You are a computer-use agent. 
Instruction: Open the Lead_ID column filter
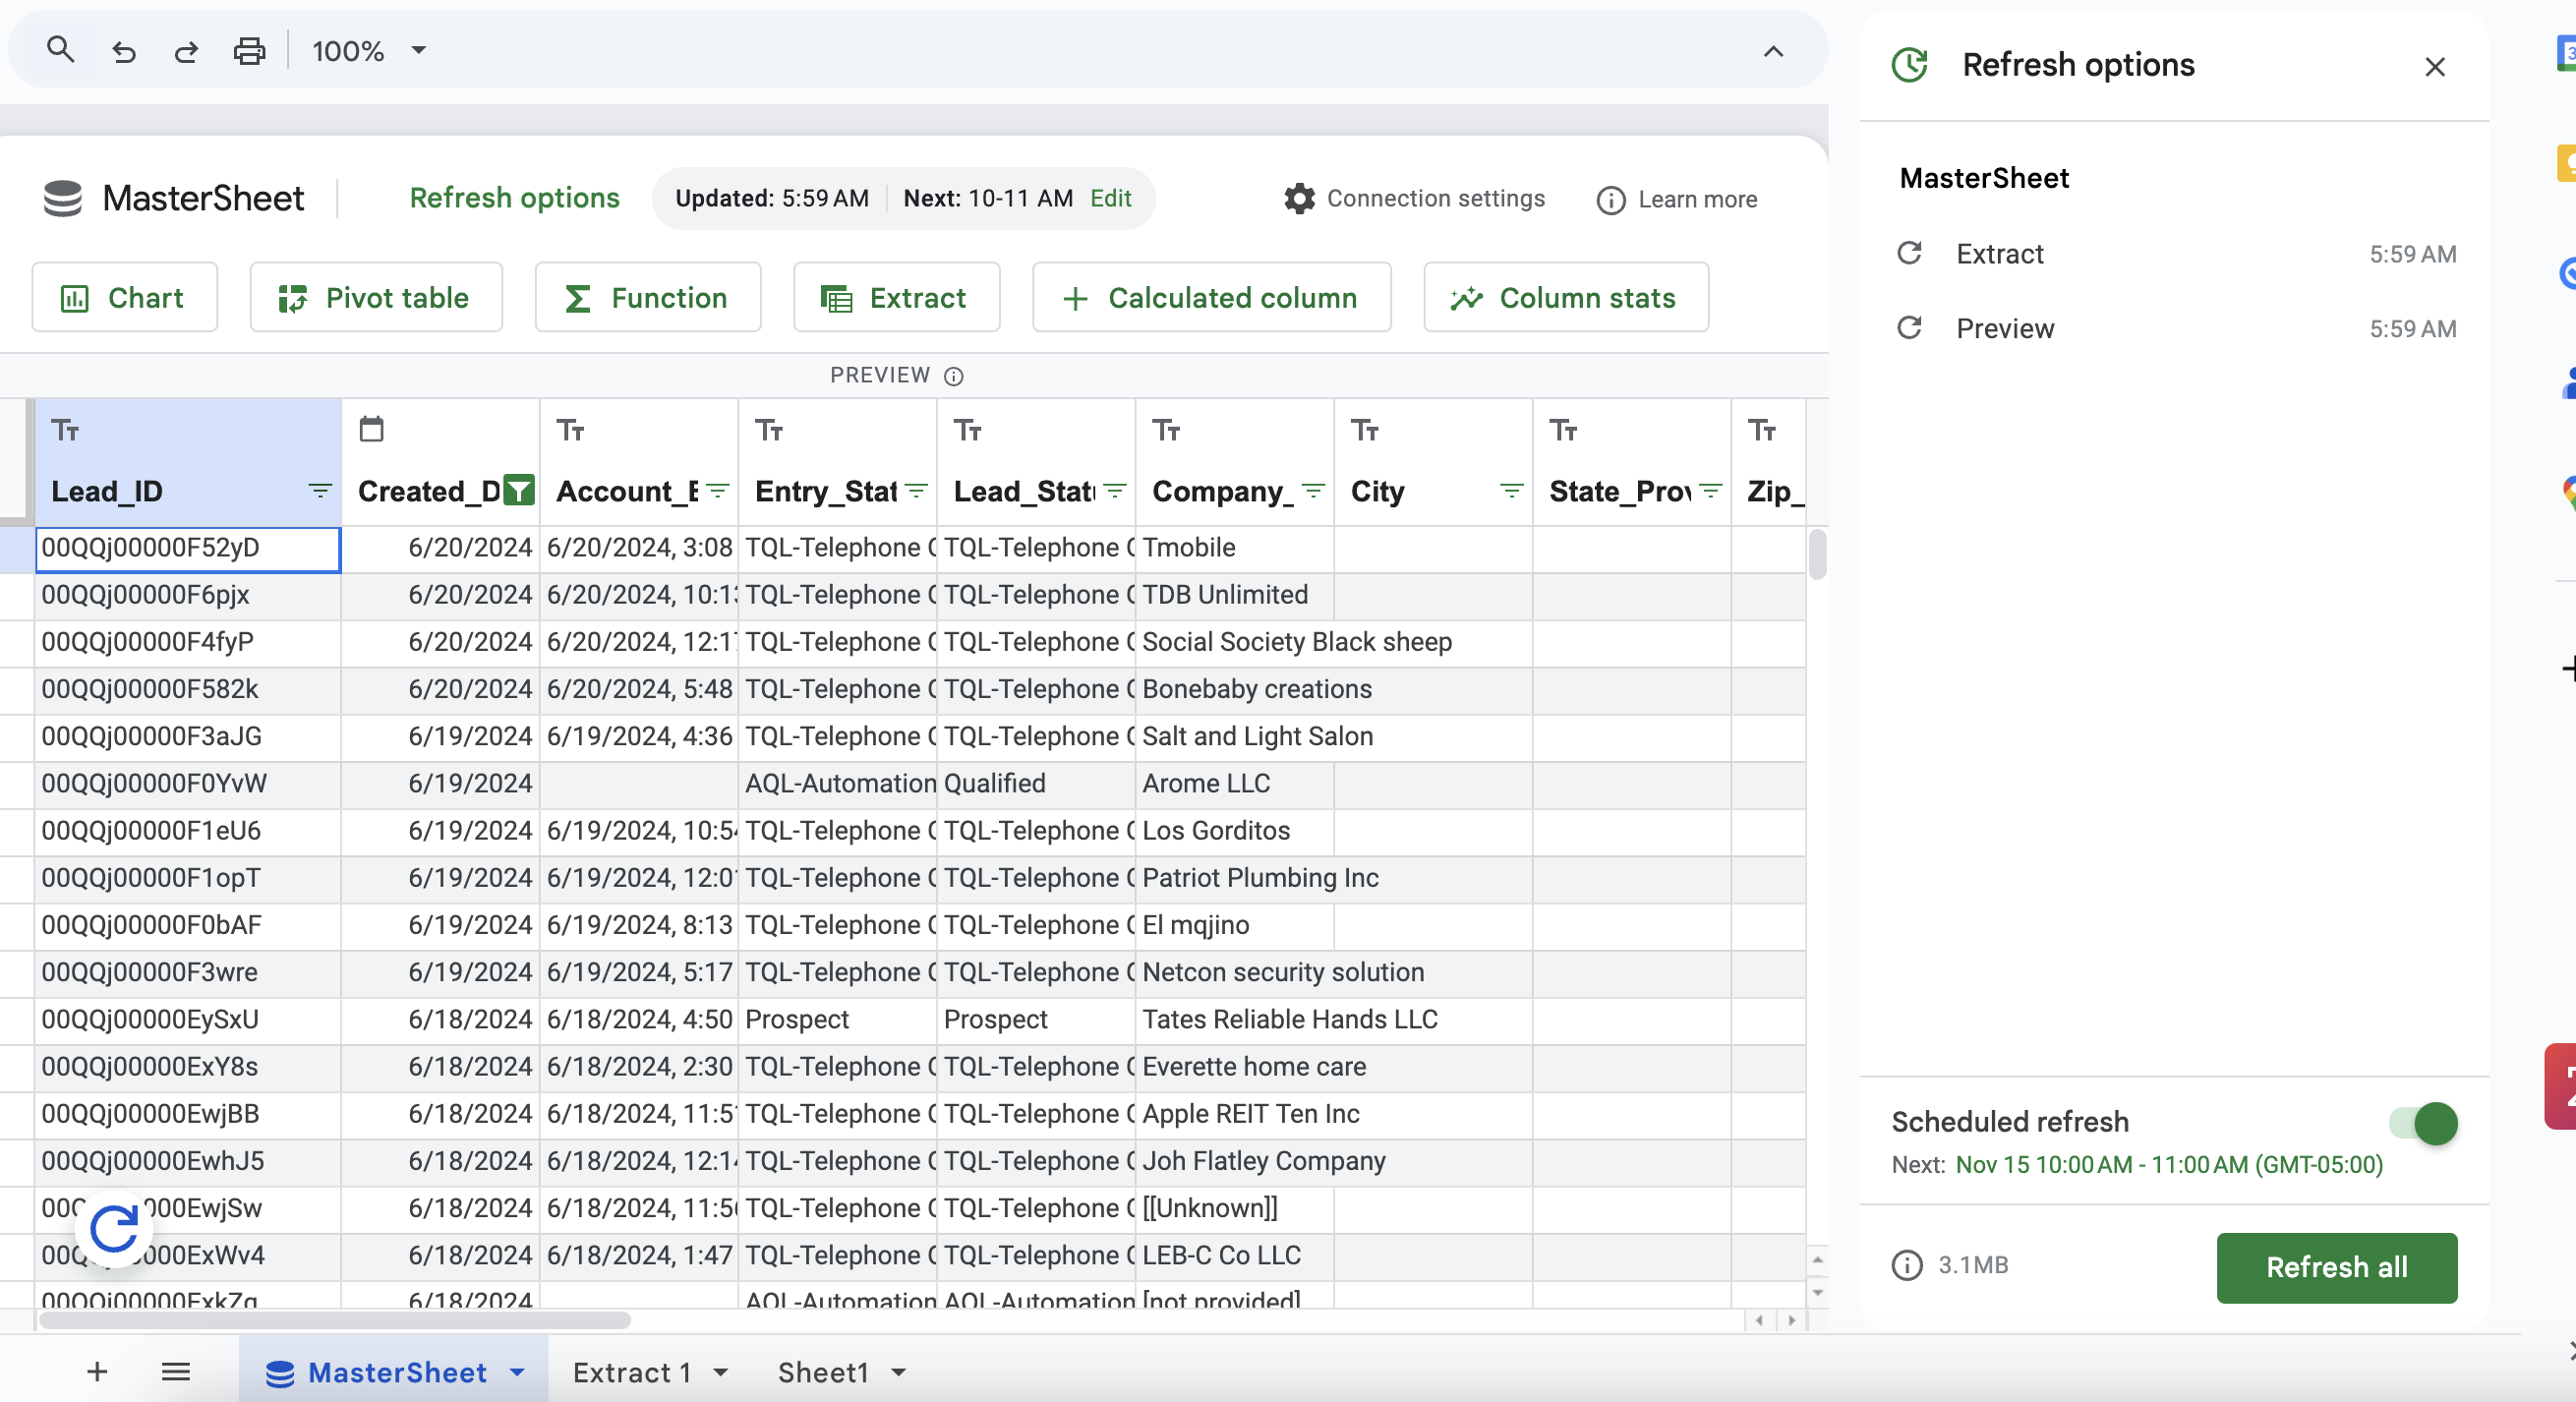(320, 490)
